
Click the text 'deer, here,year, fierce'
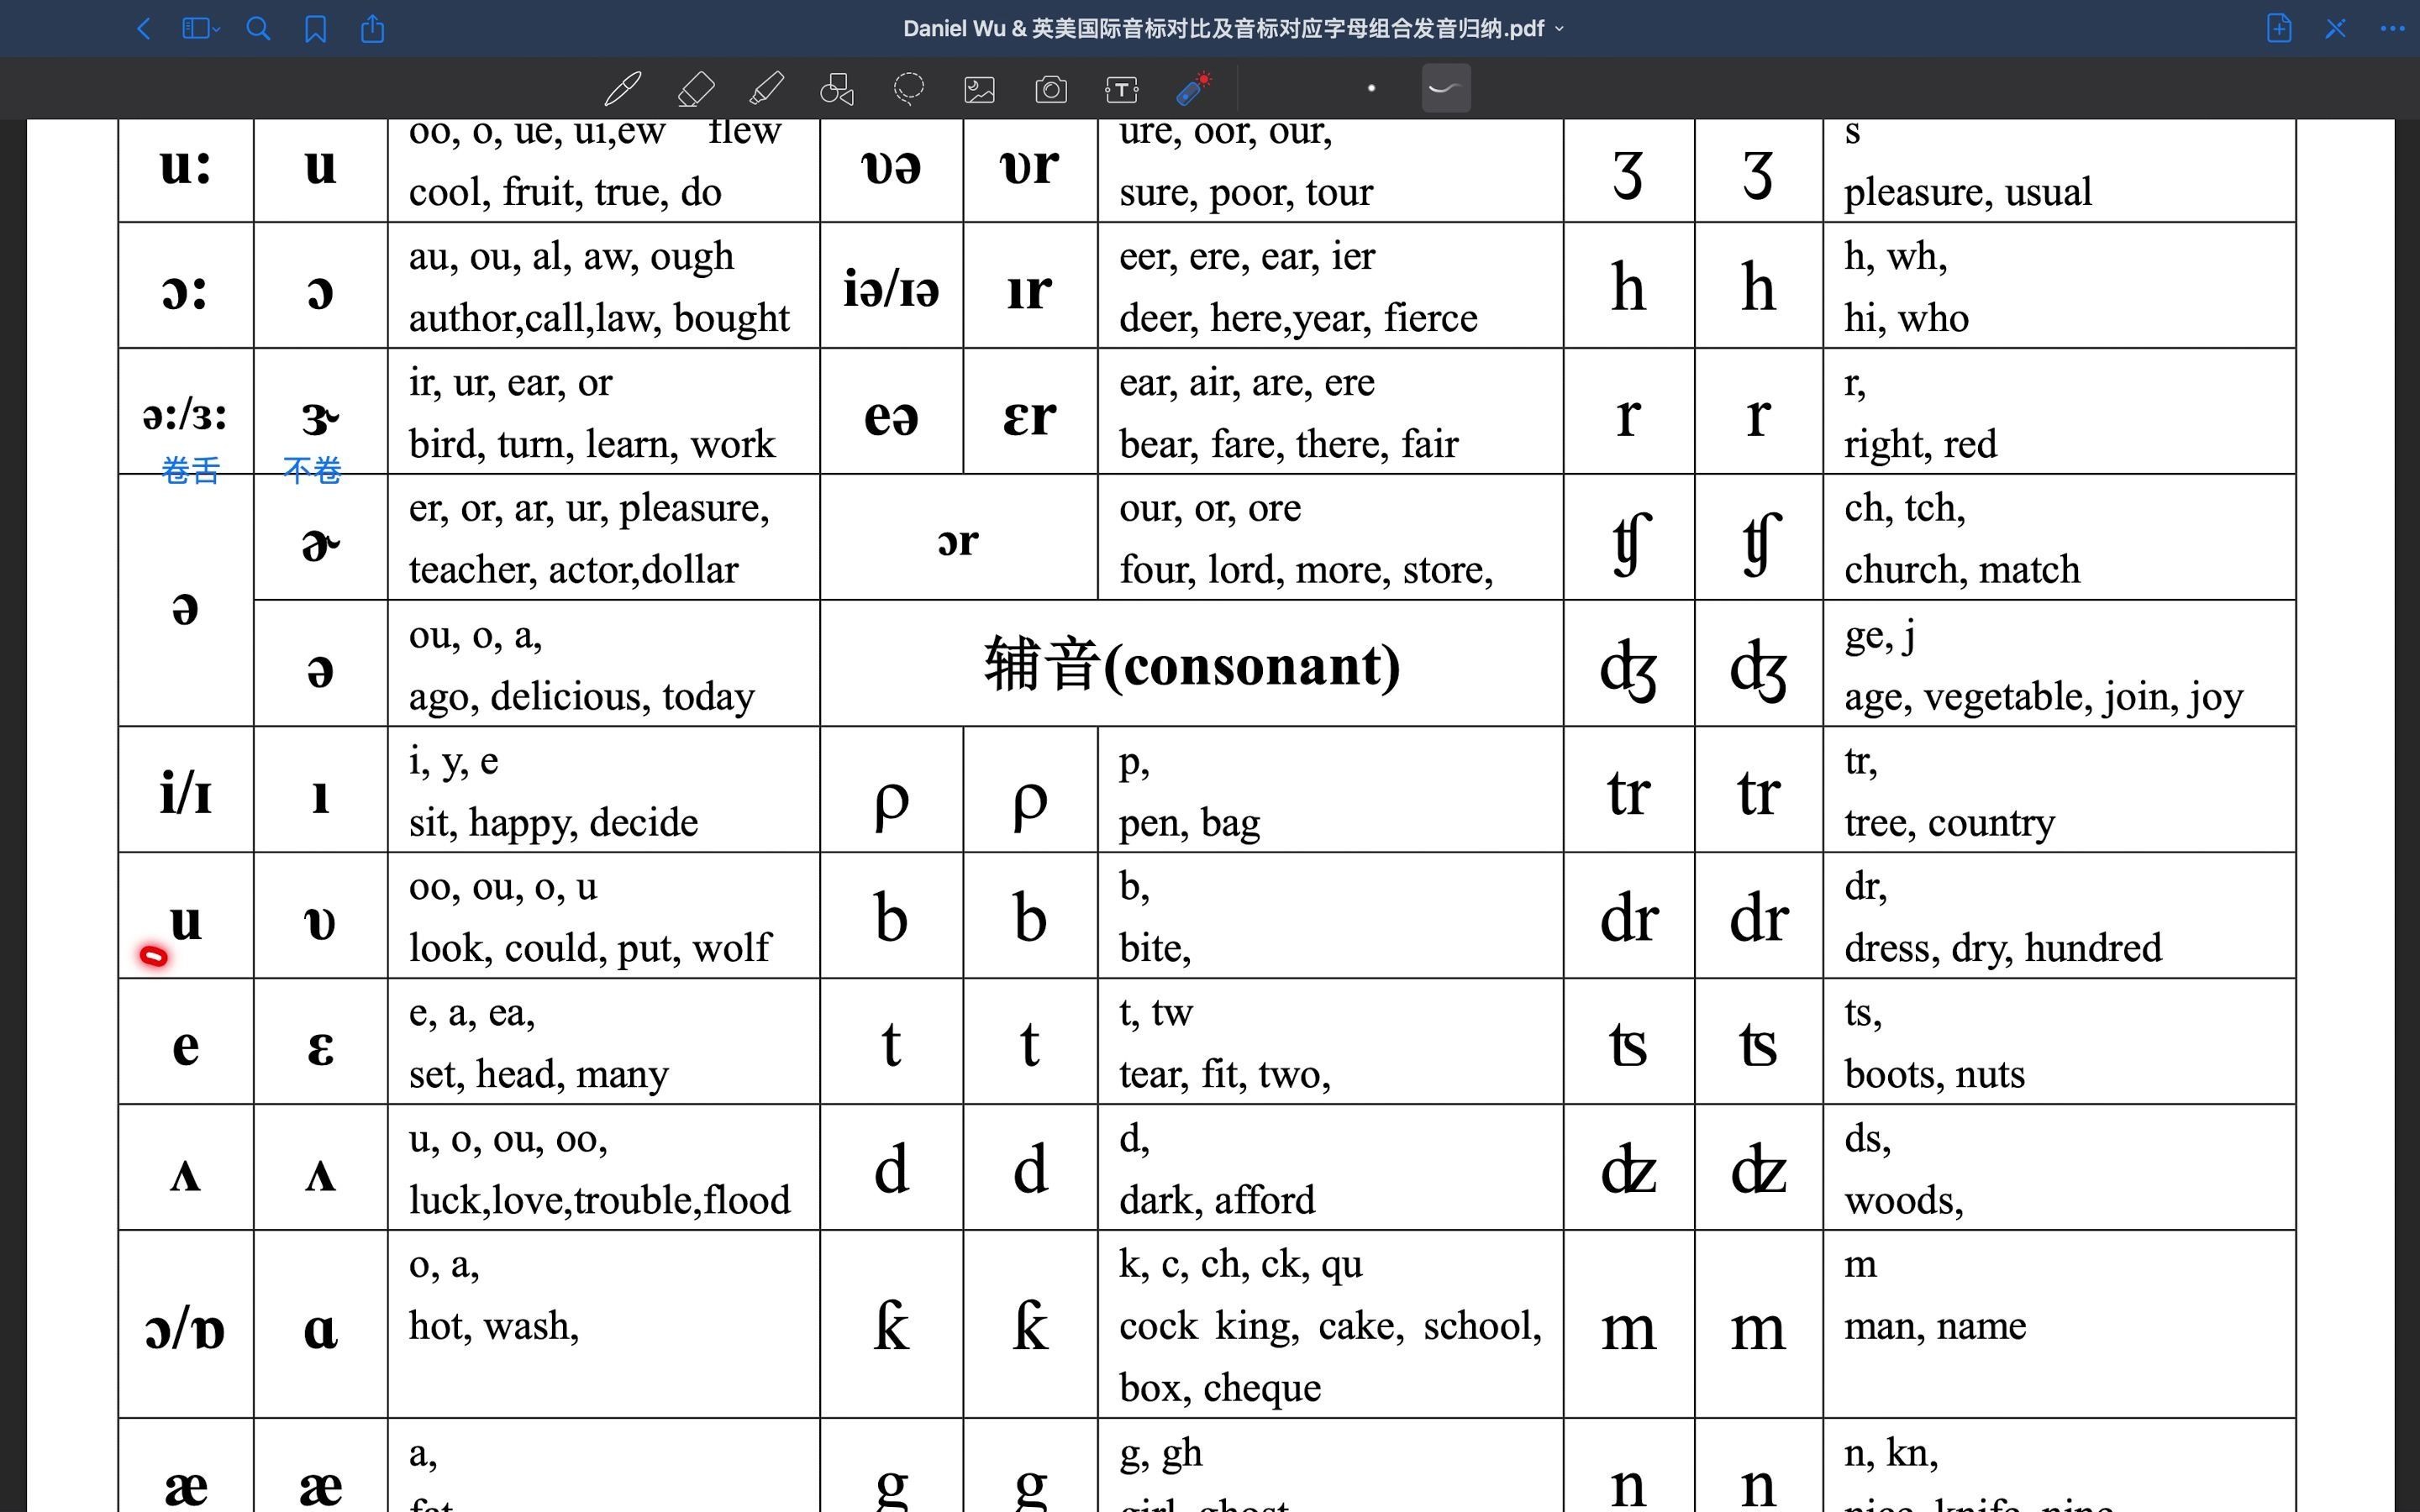pos(1298,318)
